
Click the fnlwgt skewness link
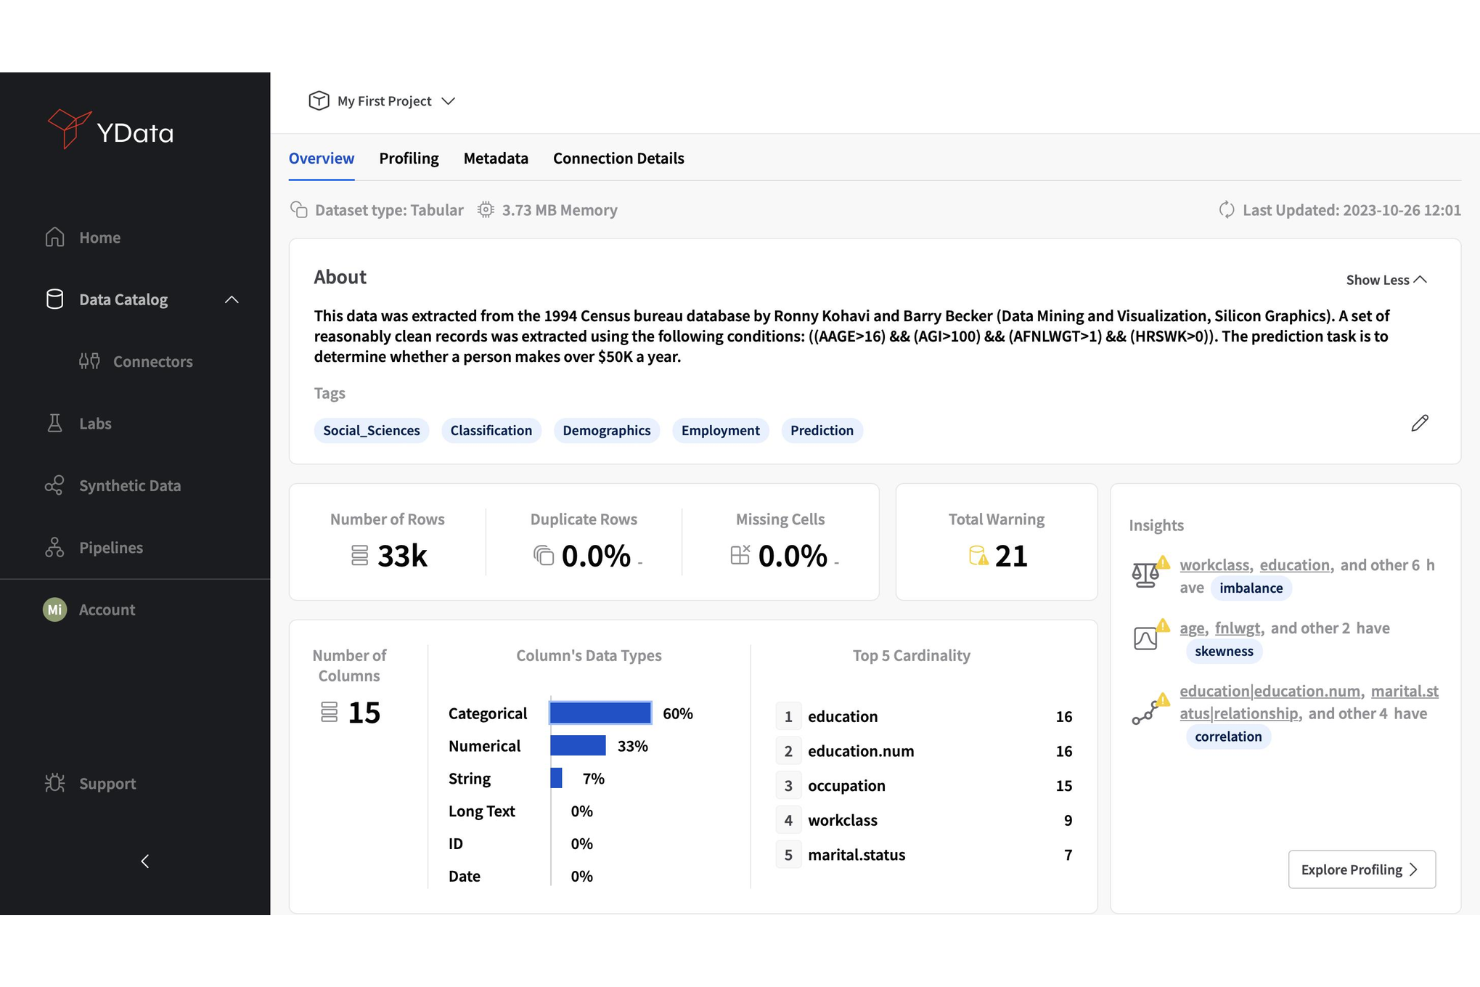[1237, 628]
